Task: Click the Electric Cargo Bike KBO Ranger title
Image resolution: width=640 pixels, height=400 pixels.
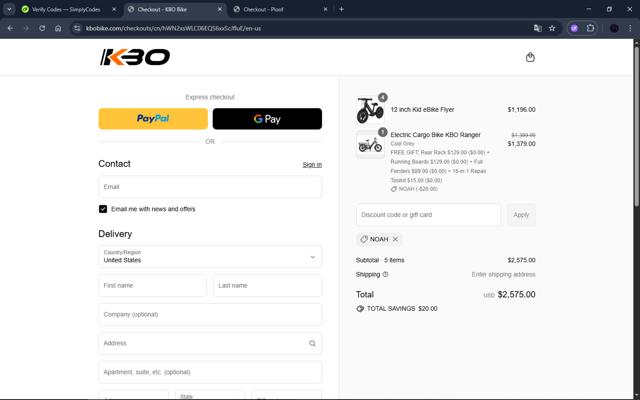Action: point(436,135)
